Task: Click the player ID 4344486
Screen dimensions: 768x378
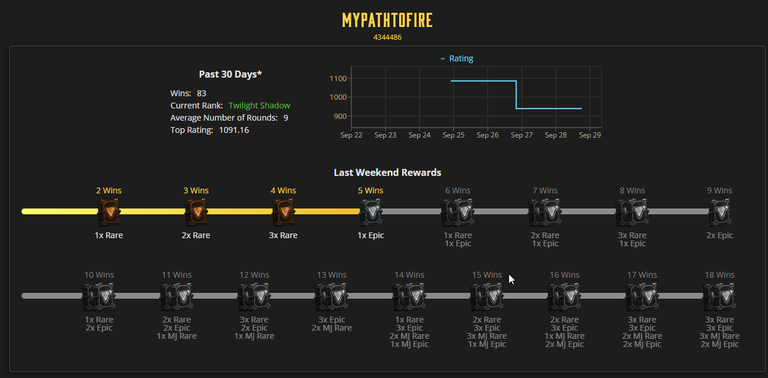Action: (x=387, y=37)
